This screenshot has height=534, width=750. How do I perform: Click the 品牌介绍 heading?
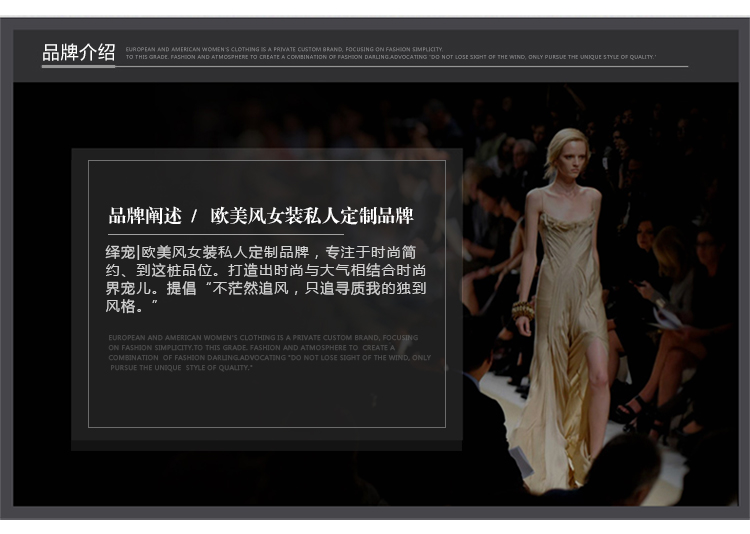78,52
